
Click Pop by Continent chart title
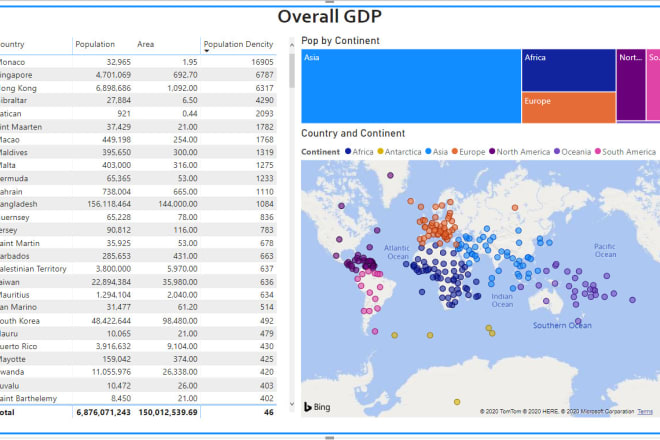341,40
